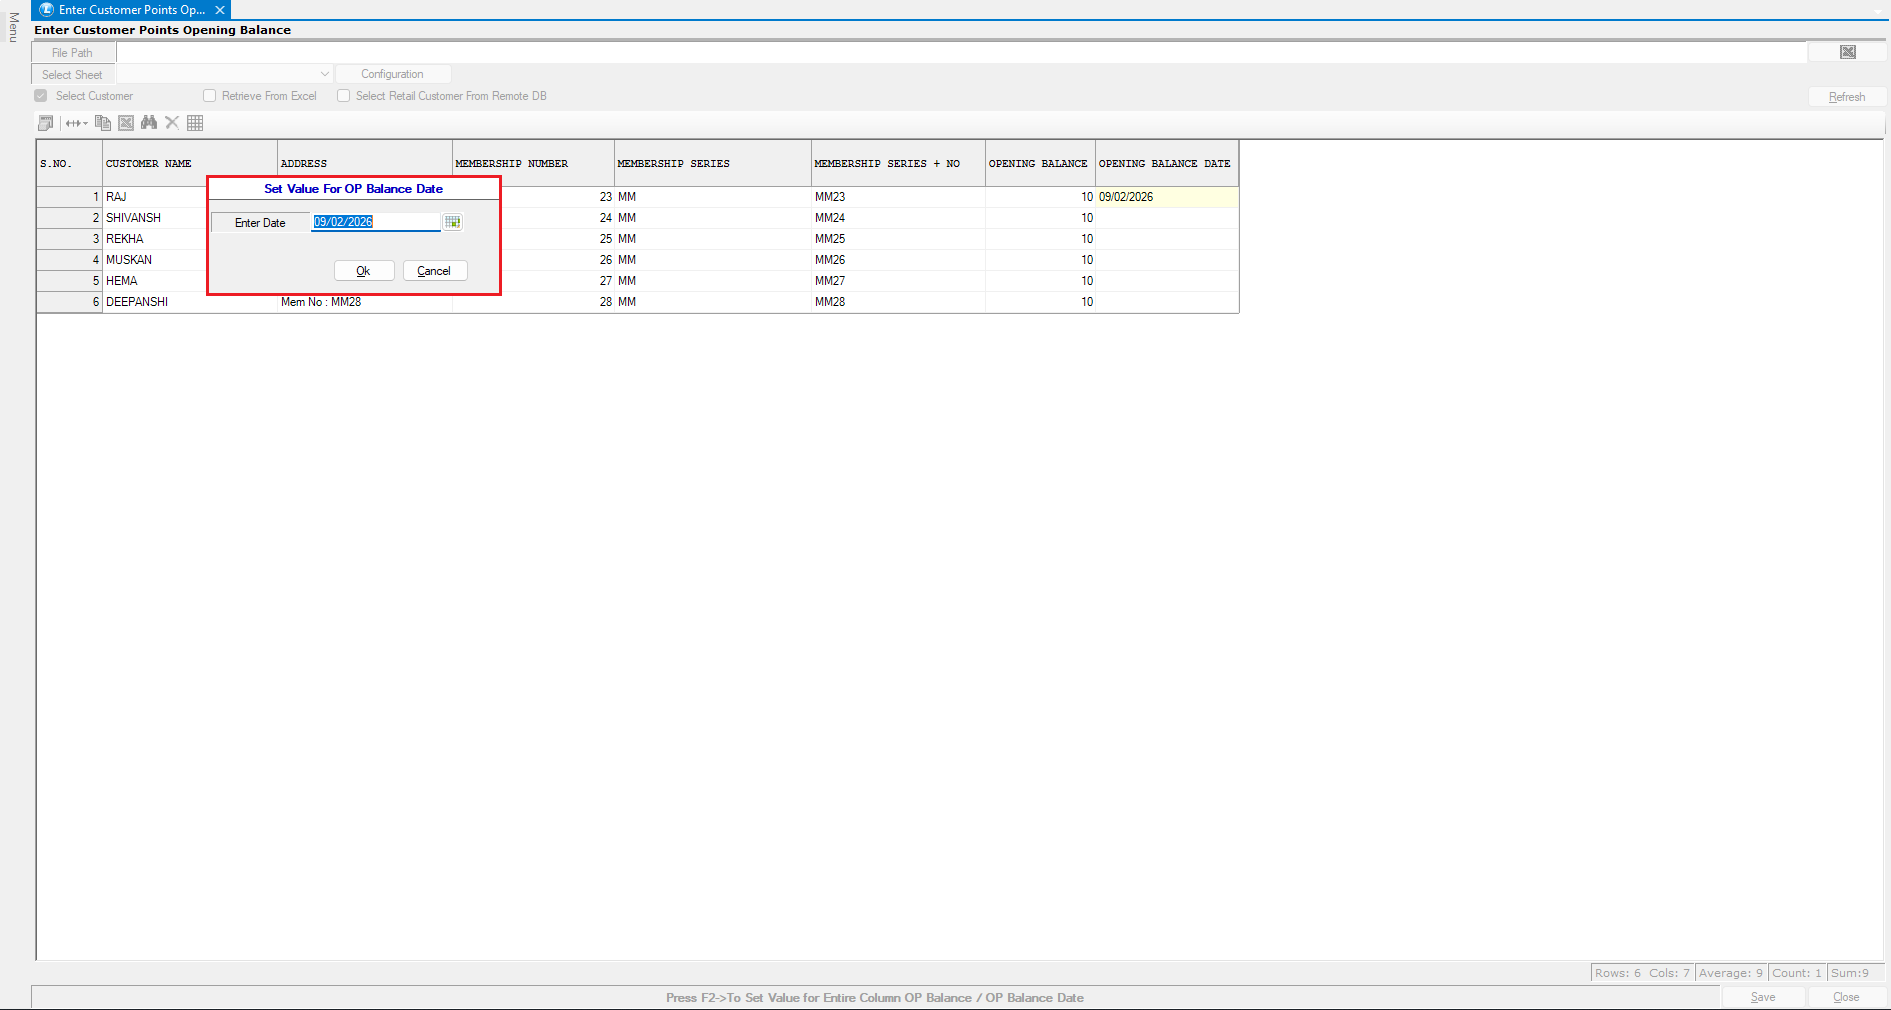Click the copy icon in grid toolbar

(102, 123)
